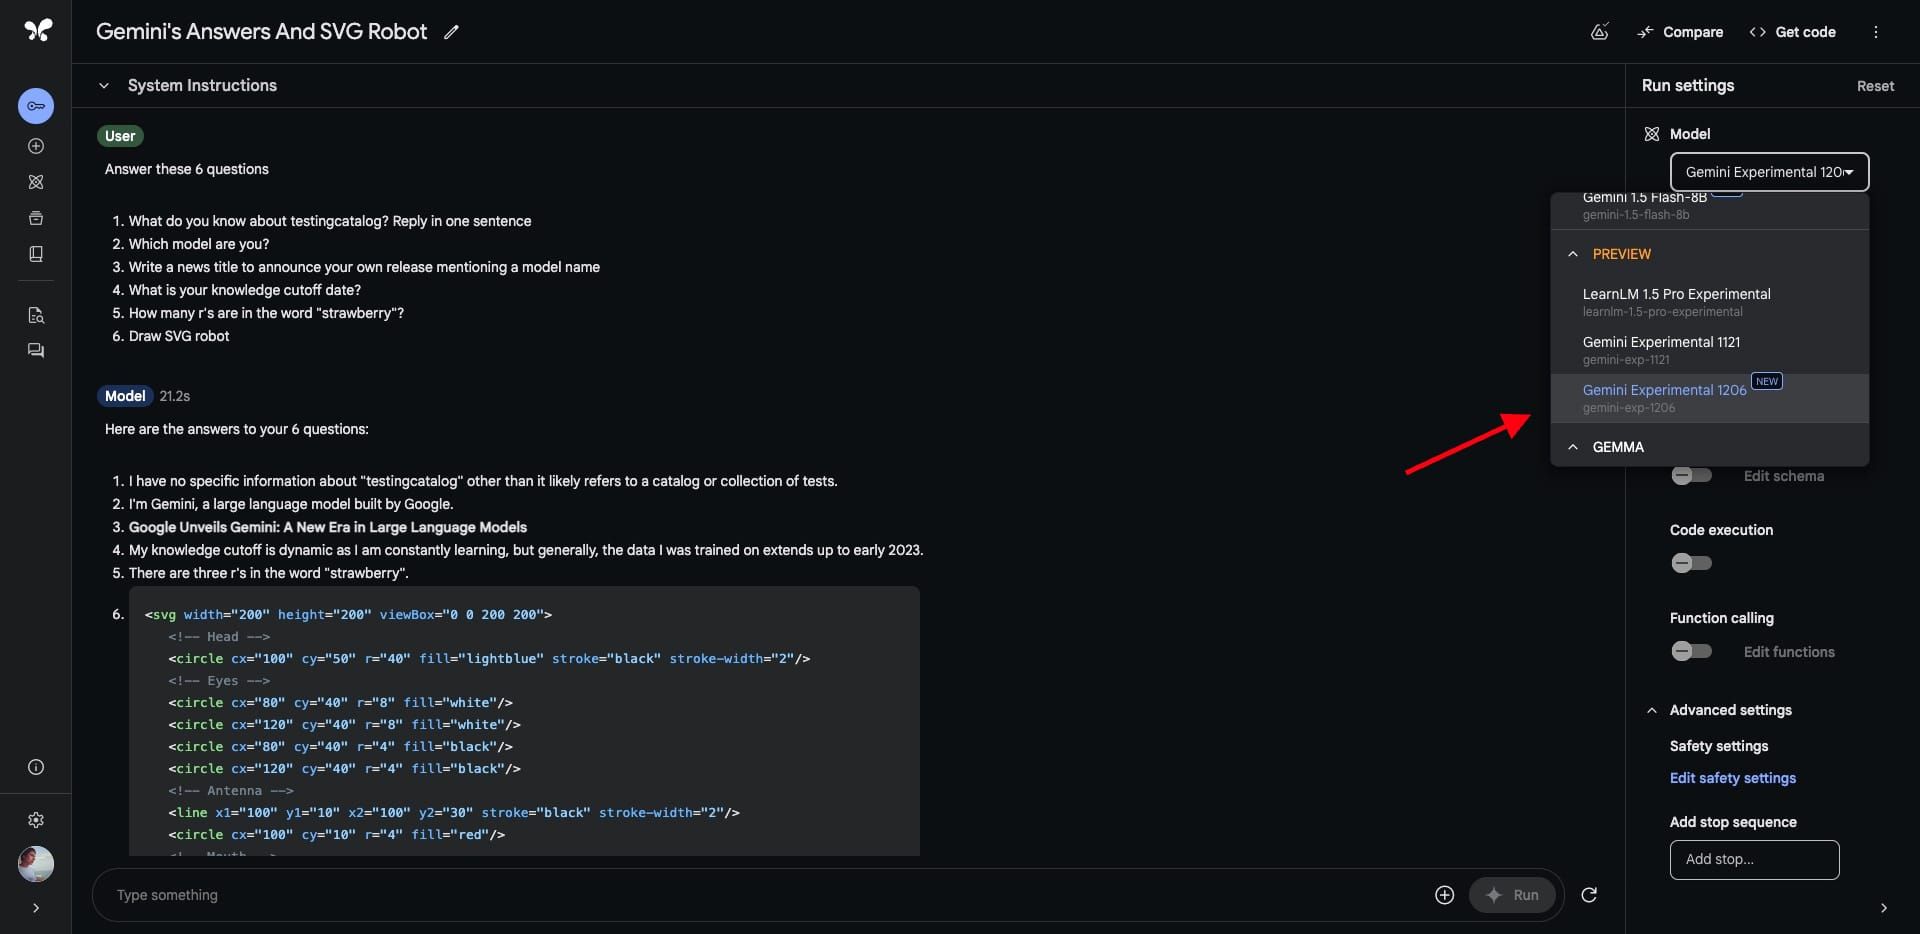Viewport: 1920px width, 934px height.
Task: Open the prompt gallery book icon
Action: tap(36, 254)
